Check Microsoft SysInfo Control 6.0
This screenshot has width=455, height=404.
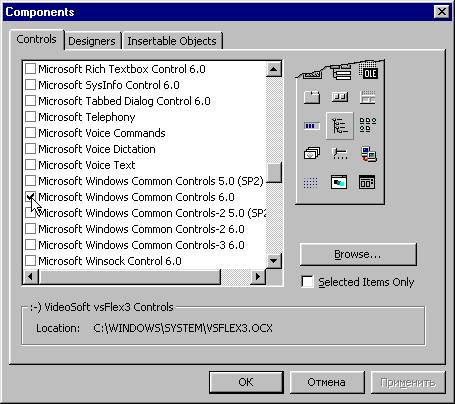[x=30, y=85]
